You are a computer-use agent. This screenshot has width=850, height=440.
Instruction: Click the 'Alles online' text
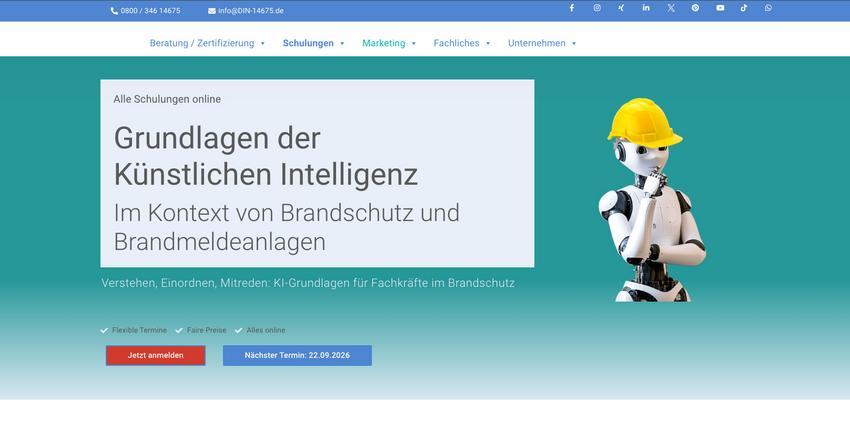click(x=266, y=330)
